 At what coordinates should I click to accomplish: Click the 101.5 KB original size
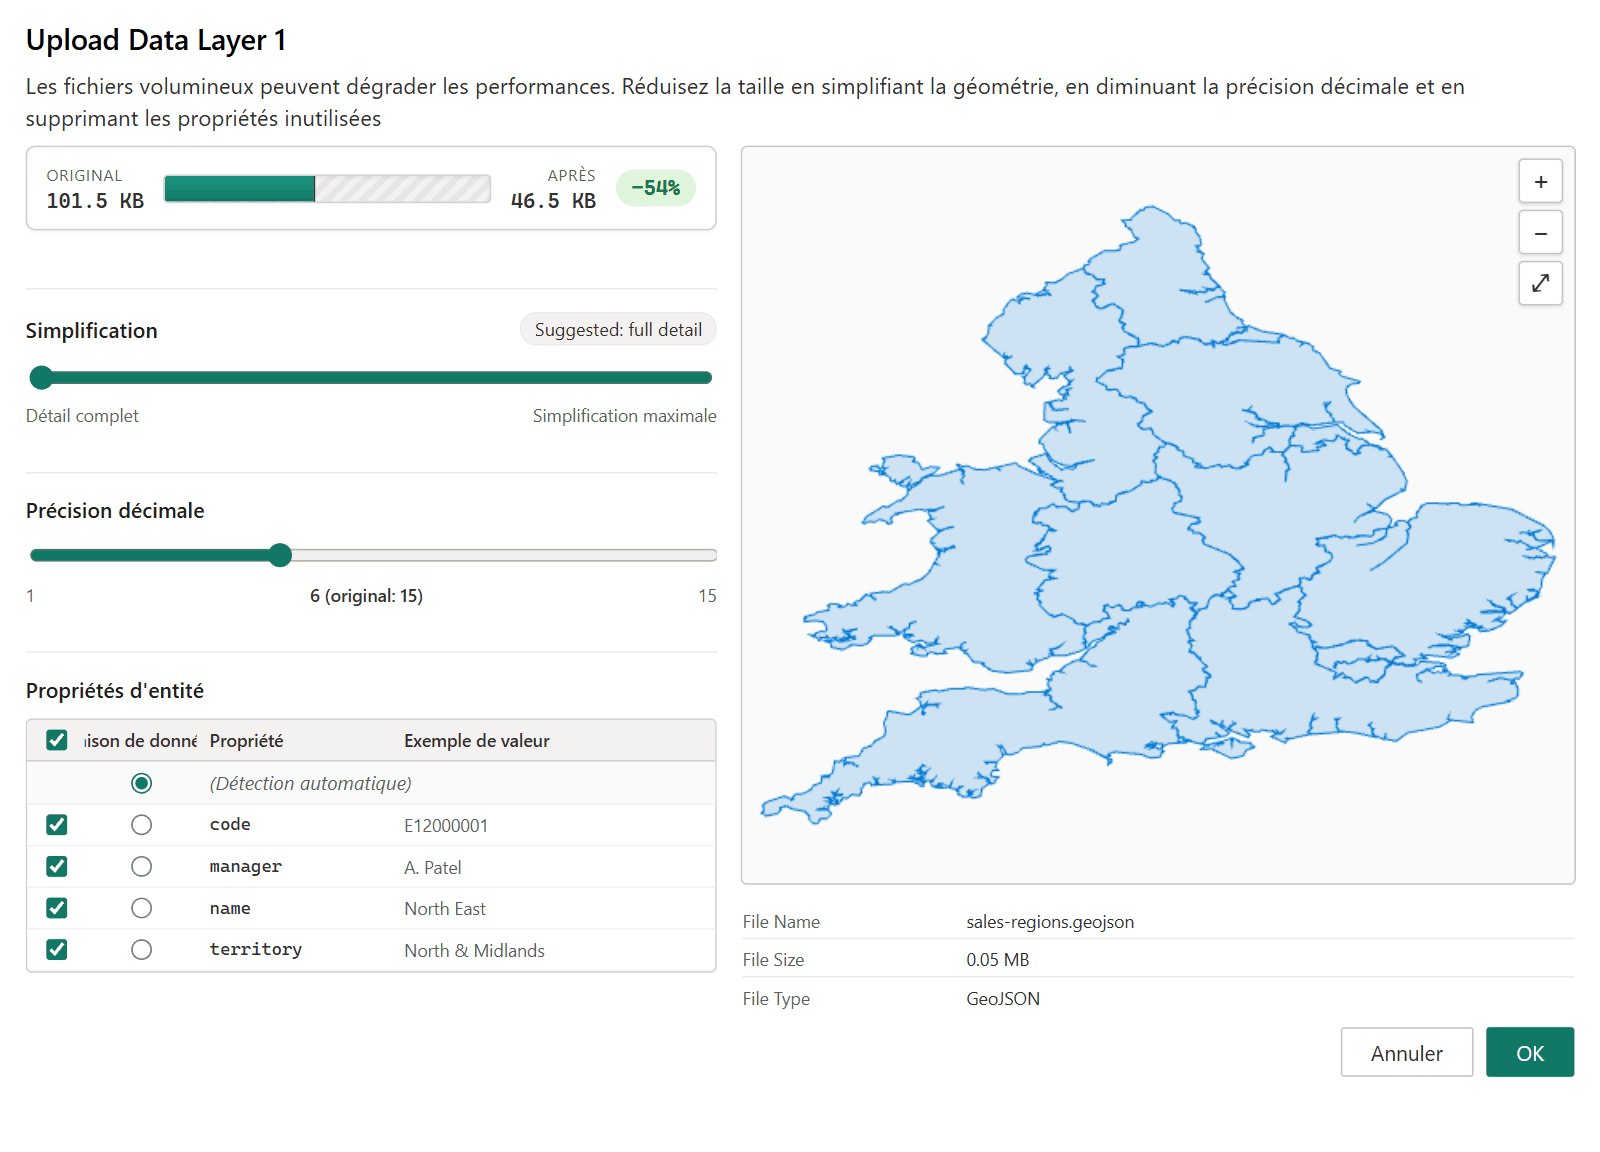95,201
